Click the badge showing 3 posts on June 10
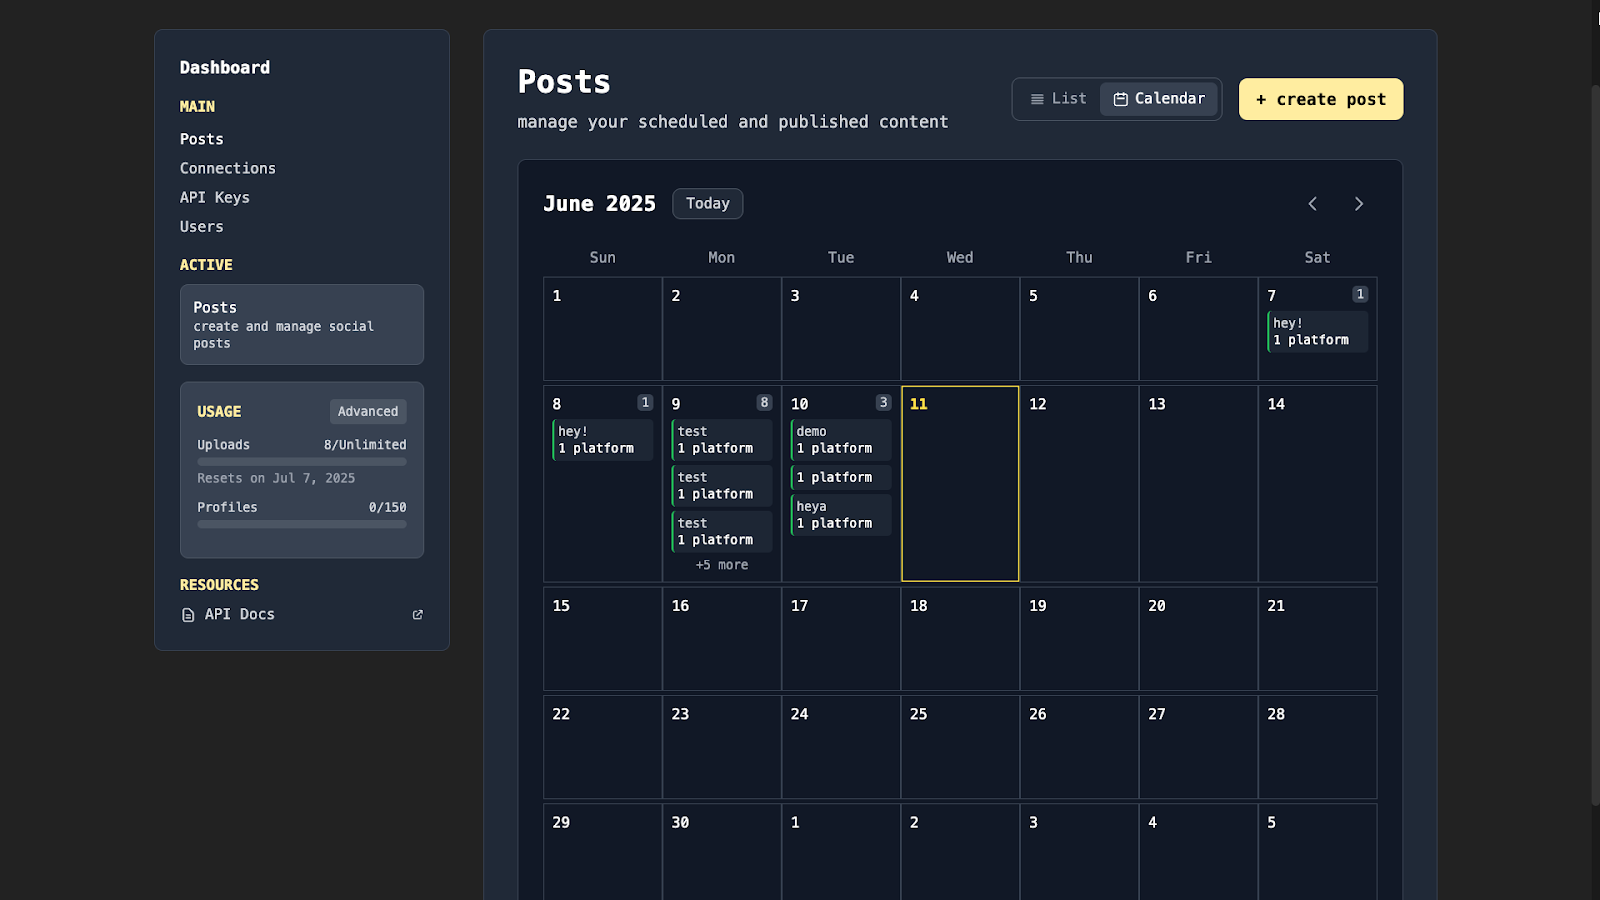 [882, 402]
